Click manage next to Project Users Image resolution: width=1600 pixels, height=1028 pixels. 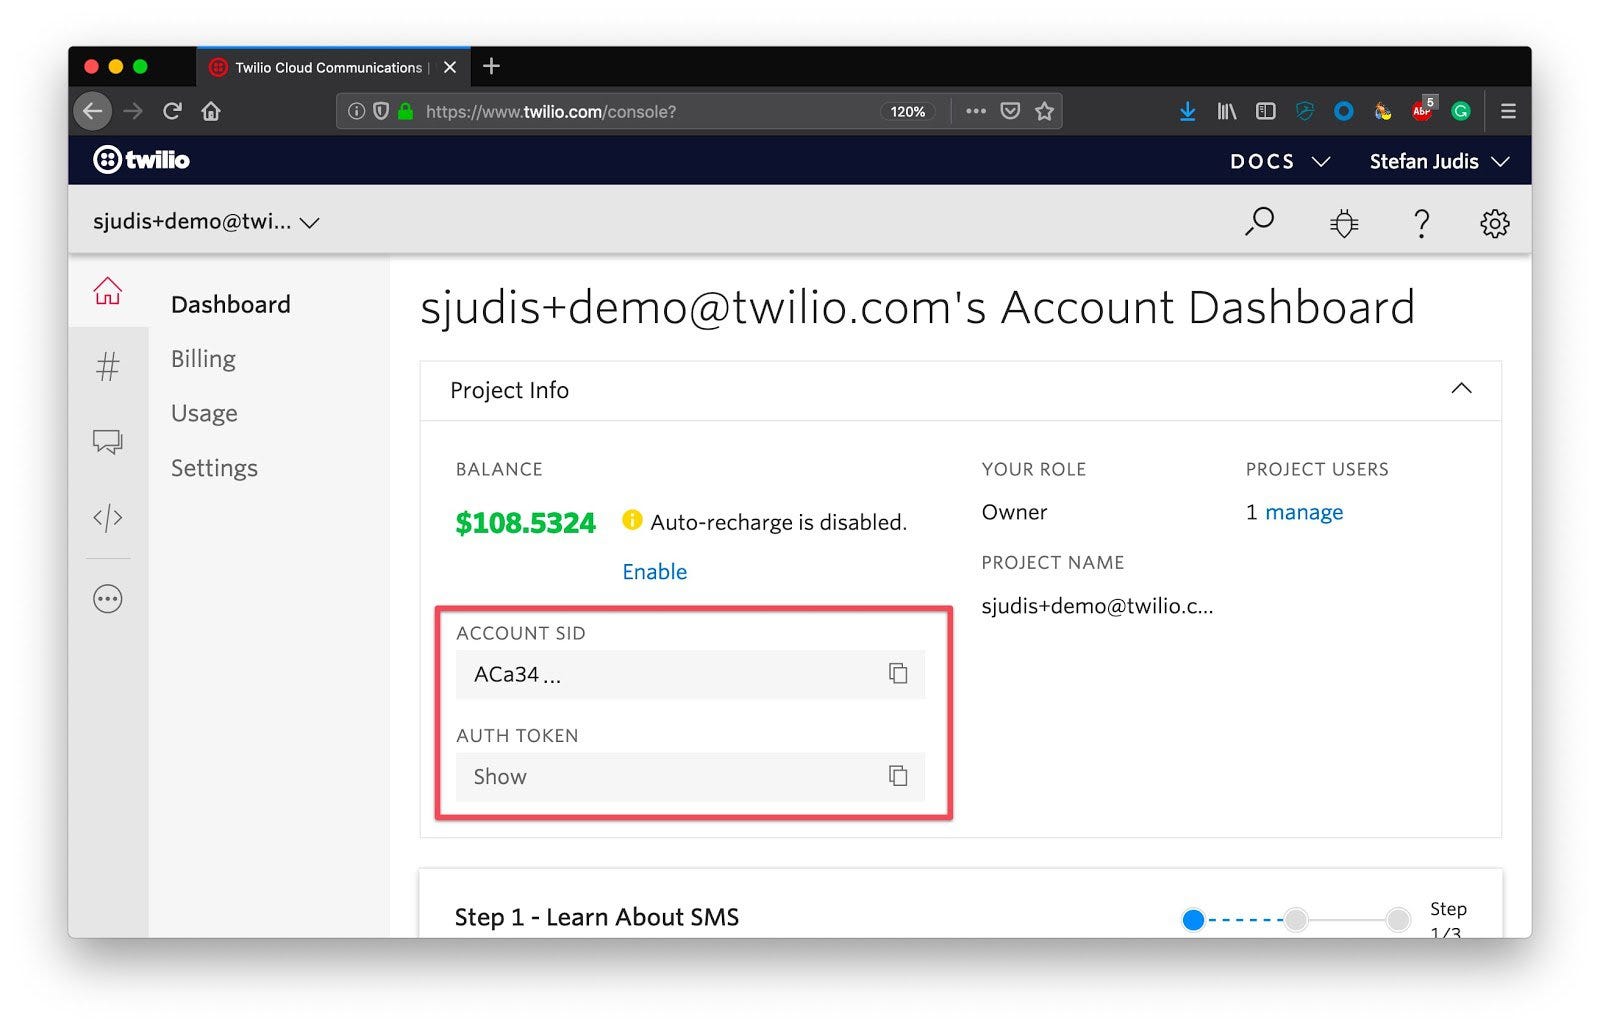click(x=1304, y=512)
